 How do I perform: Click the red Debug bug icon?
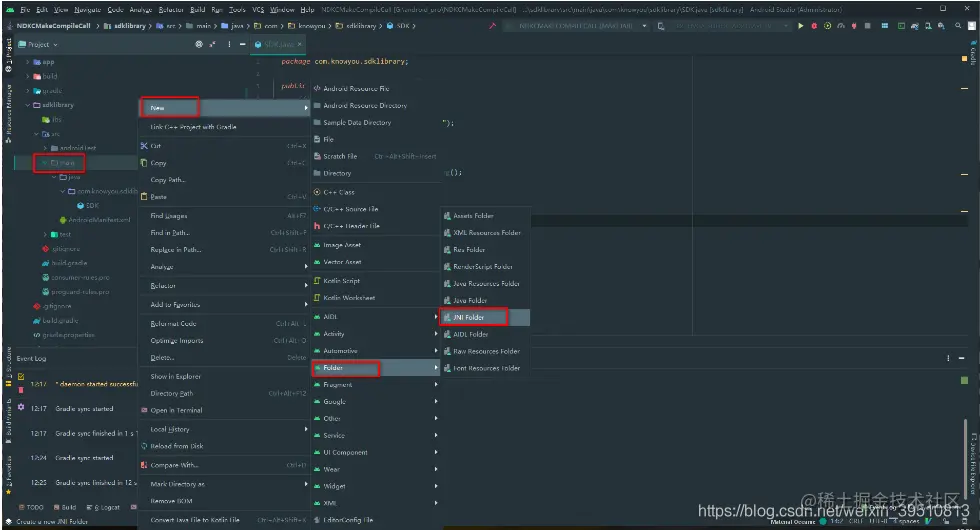pyautogui.click(x=814, y=26)
